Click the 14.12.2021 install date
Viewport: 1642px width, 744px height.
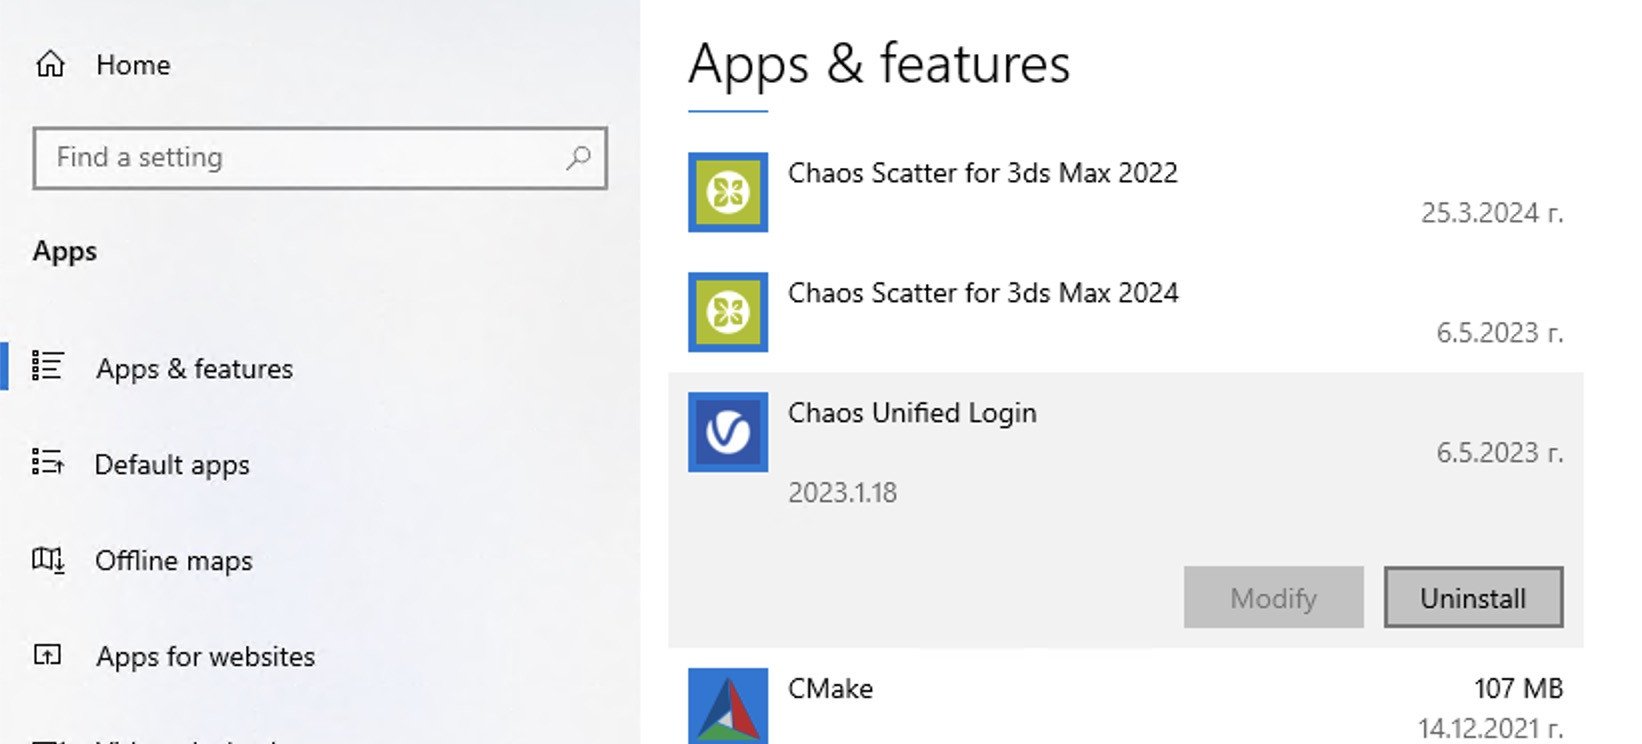(x=1490, y=729)
